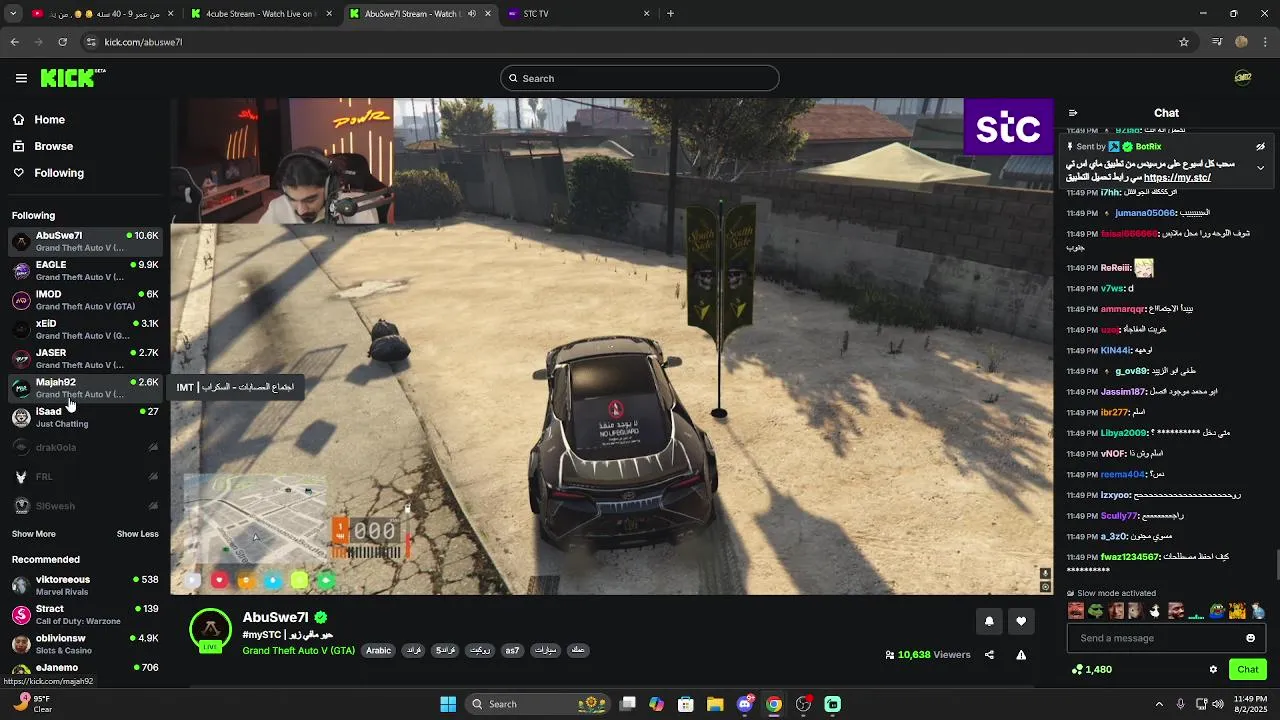
Task: Expand the list with Show More
Action: pos(34,534)
